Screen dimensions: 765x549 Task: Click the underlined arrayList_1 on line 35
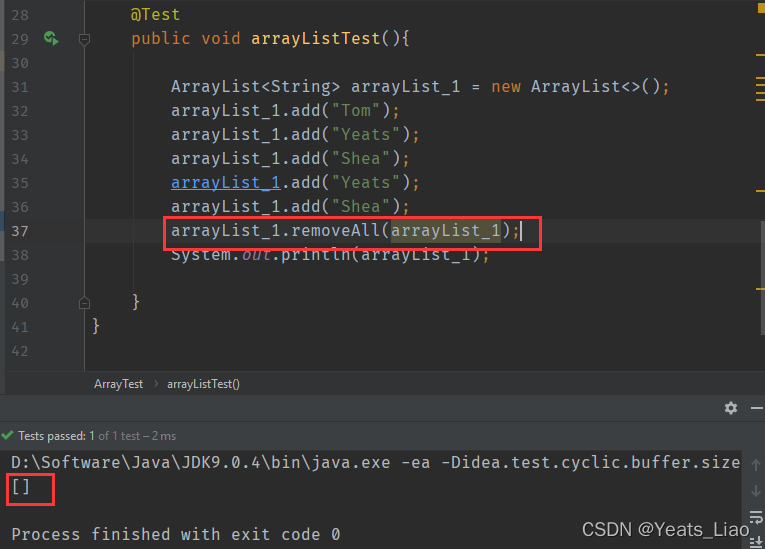click(x=225, y=183)
